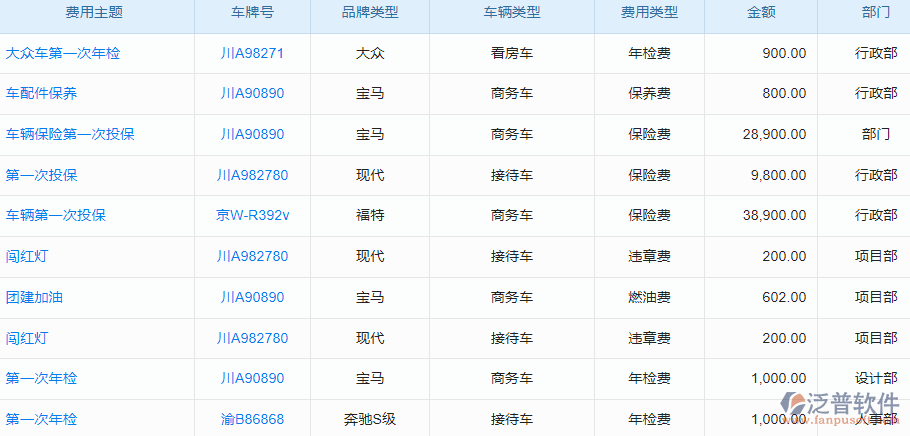Click license plate link 川A98271
The image size is (910, 436).
coord(252,53)
